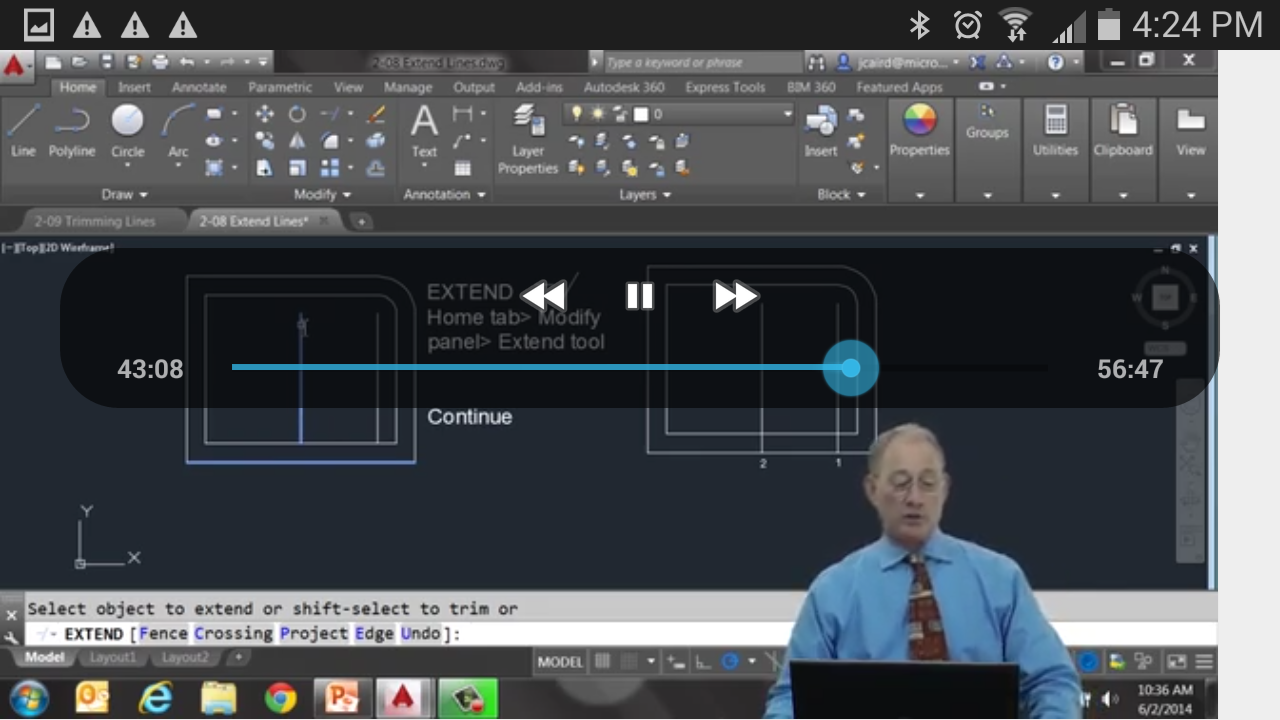The image size is (1280, 720).
Task: Click the Continue text in drawing
Action: (x=470, y=416)
